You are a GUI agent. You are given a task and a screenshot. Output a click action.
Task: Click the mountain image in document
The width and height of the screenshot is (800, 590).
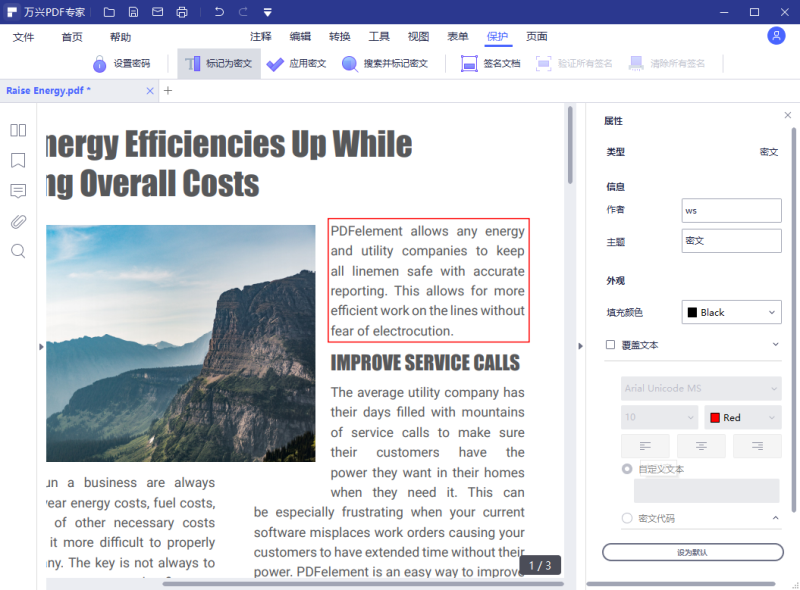click(x=181, y=343)
